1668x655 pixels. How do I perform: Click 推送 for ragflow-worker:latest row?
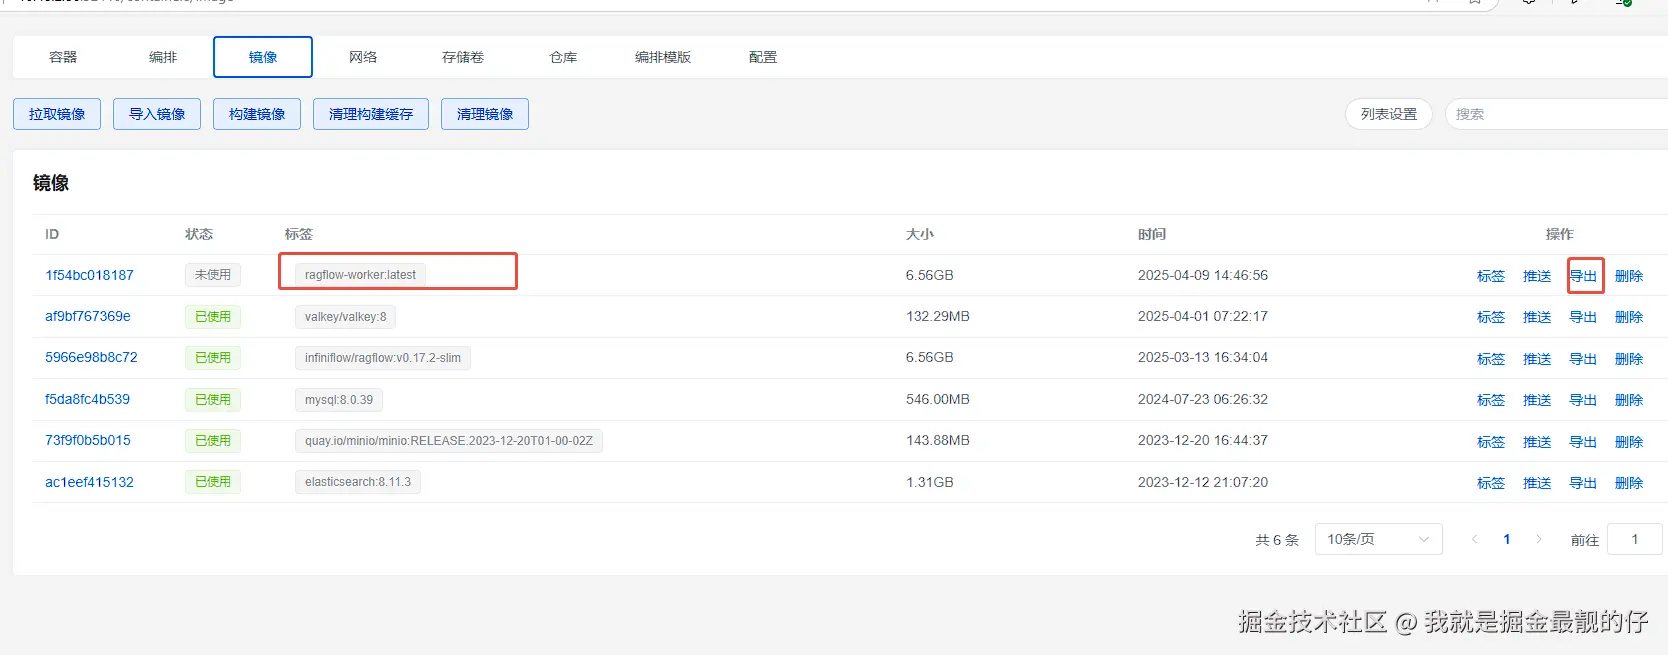1537,276
